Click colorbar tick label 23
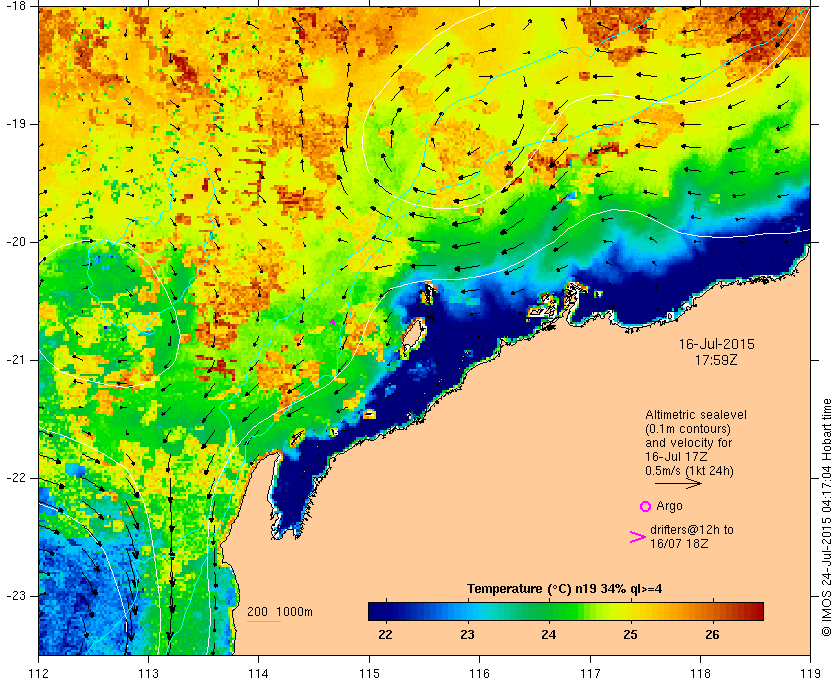Screen dimensions: 840x680 click(467, 635)
